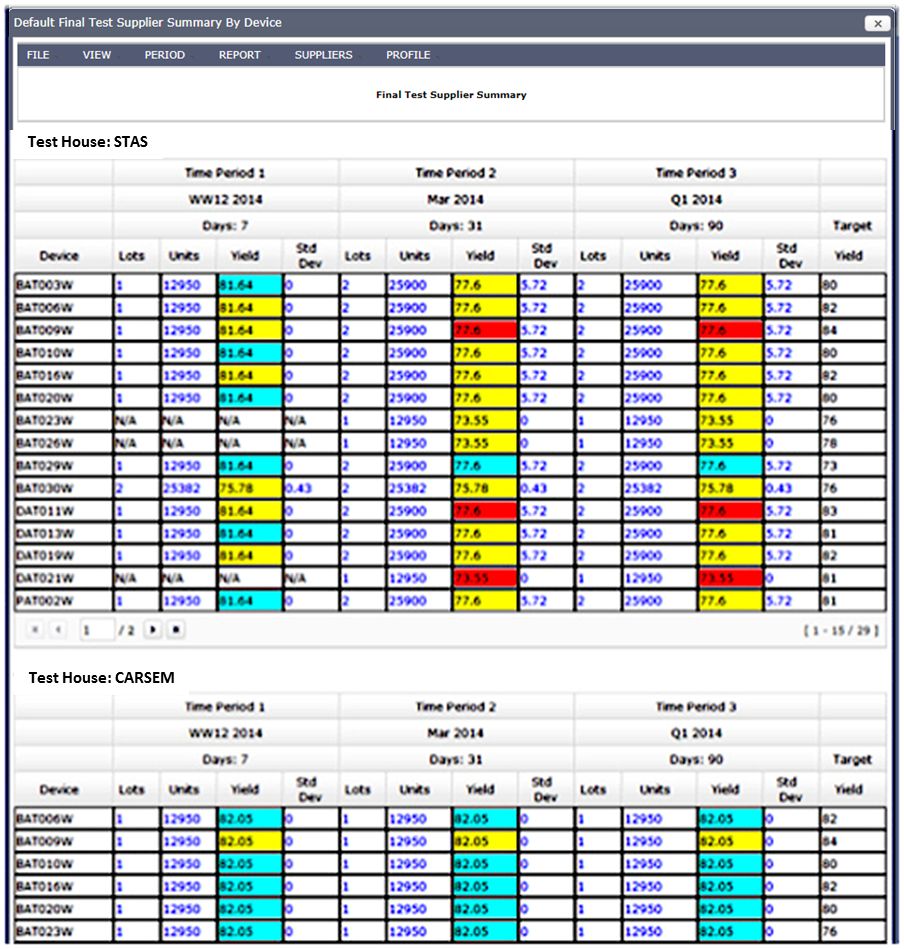Click the first page pagination button
Screen dimensions: 904x949
(35, 631)
